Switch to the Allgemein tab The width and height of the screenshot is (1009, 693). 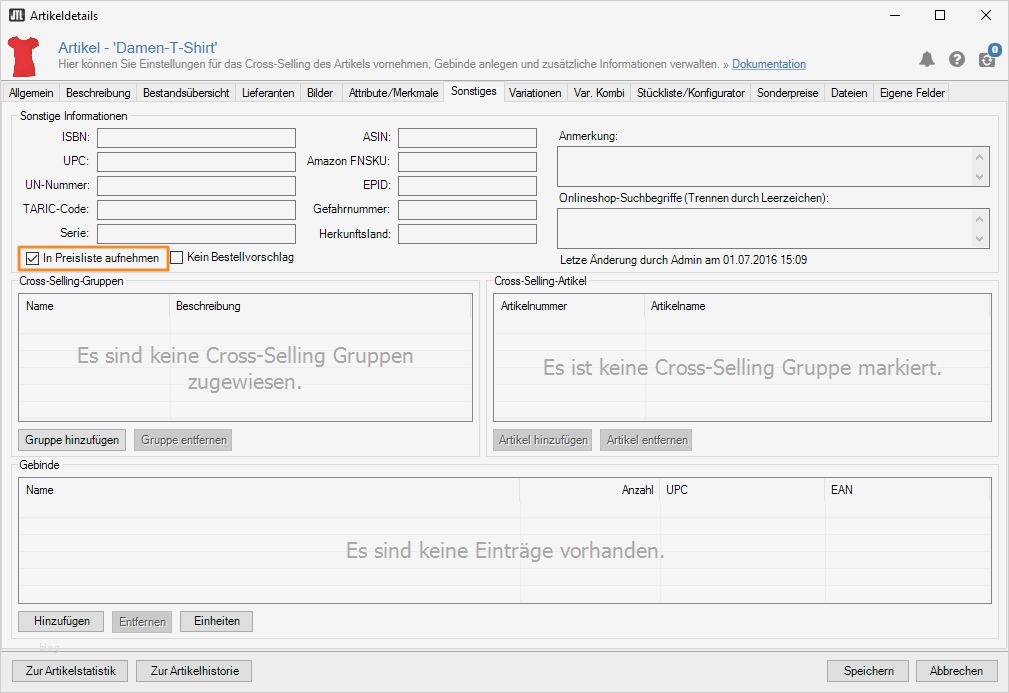click(31, 93)
